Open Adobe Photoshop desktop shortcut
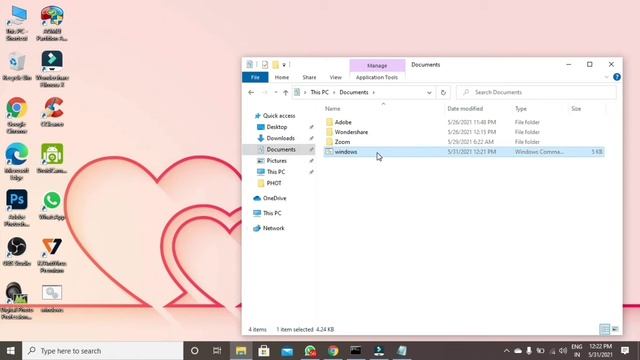 [17, 208]
